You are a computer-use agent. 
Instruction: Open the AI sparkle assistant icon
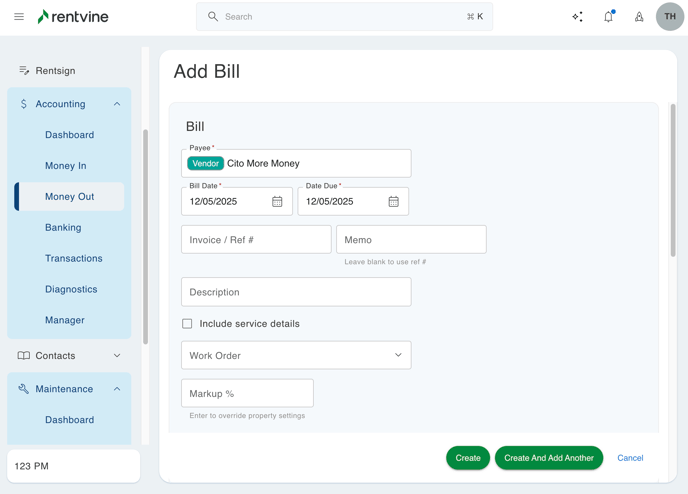click(x=577, y=17)
